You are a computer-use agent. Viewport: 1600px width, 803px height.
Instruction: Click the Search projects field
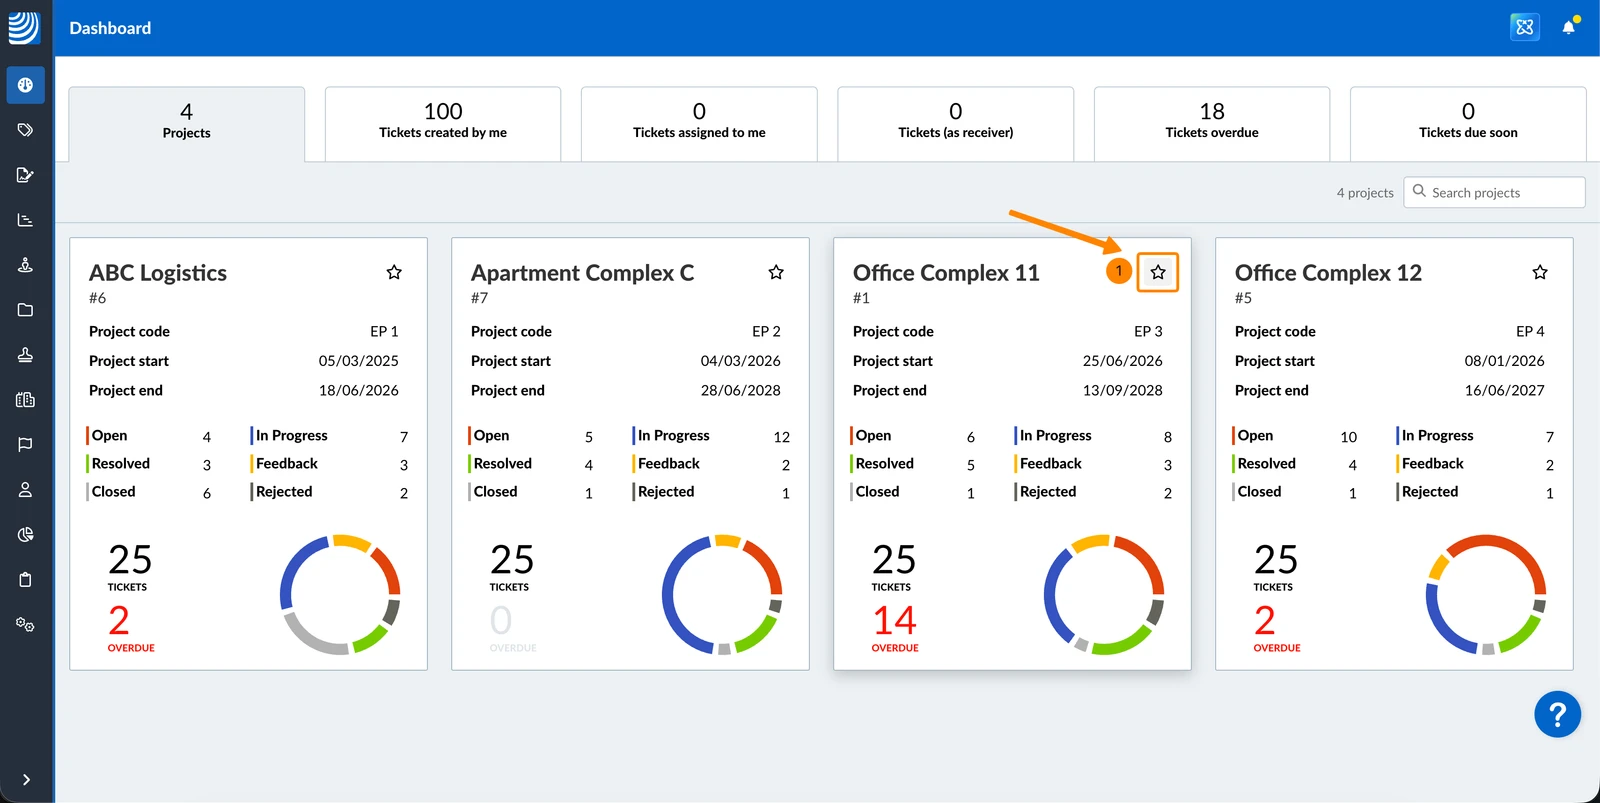(1494, 192)
